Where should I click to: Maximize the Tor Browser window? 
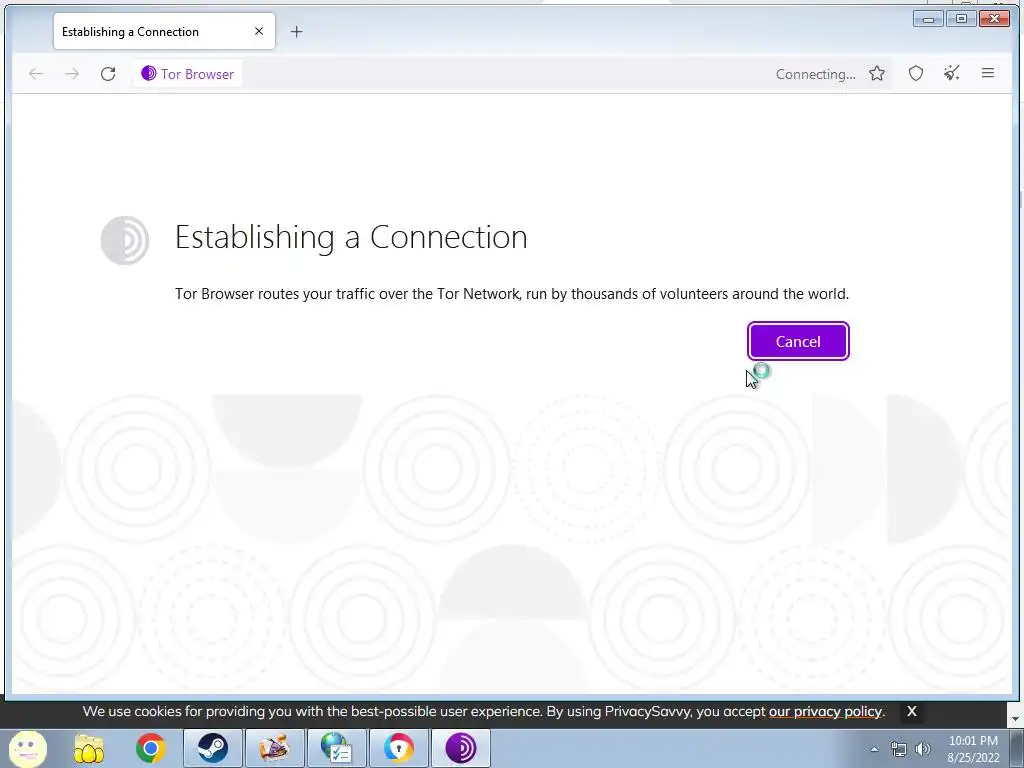[961, 19]
